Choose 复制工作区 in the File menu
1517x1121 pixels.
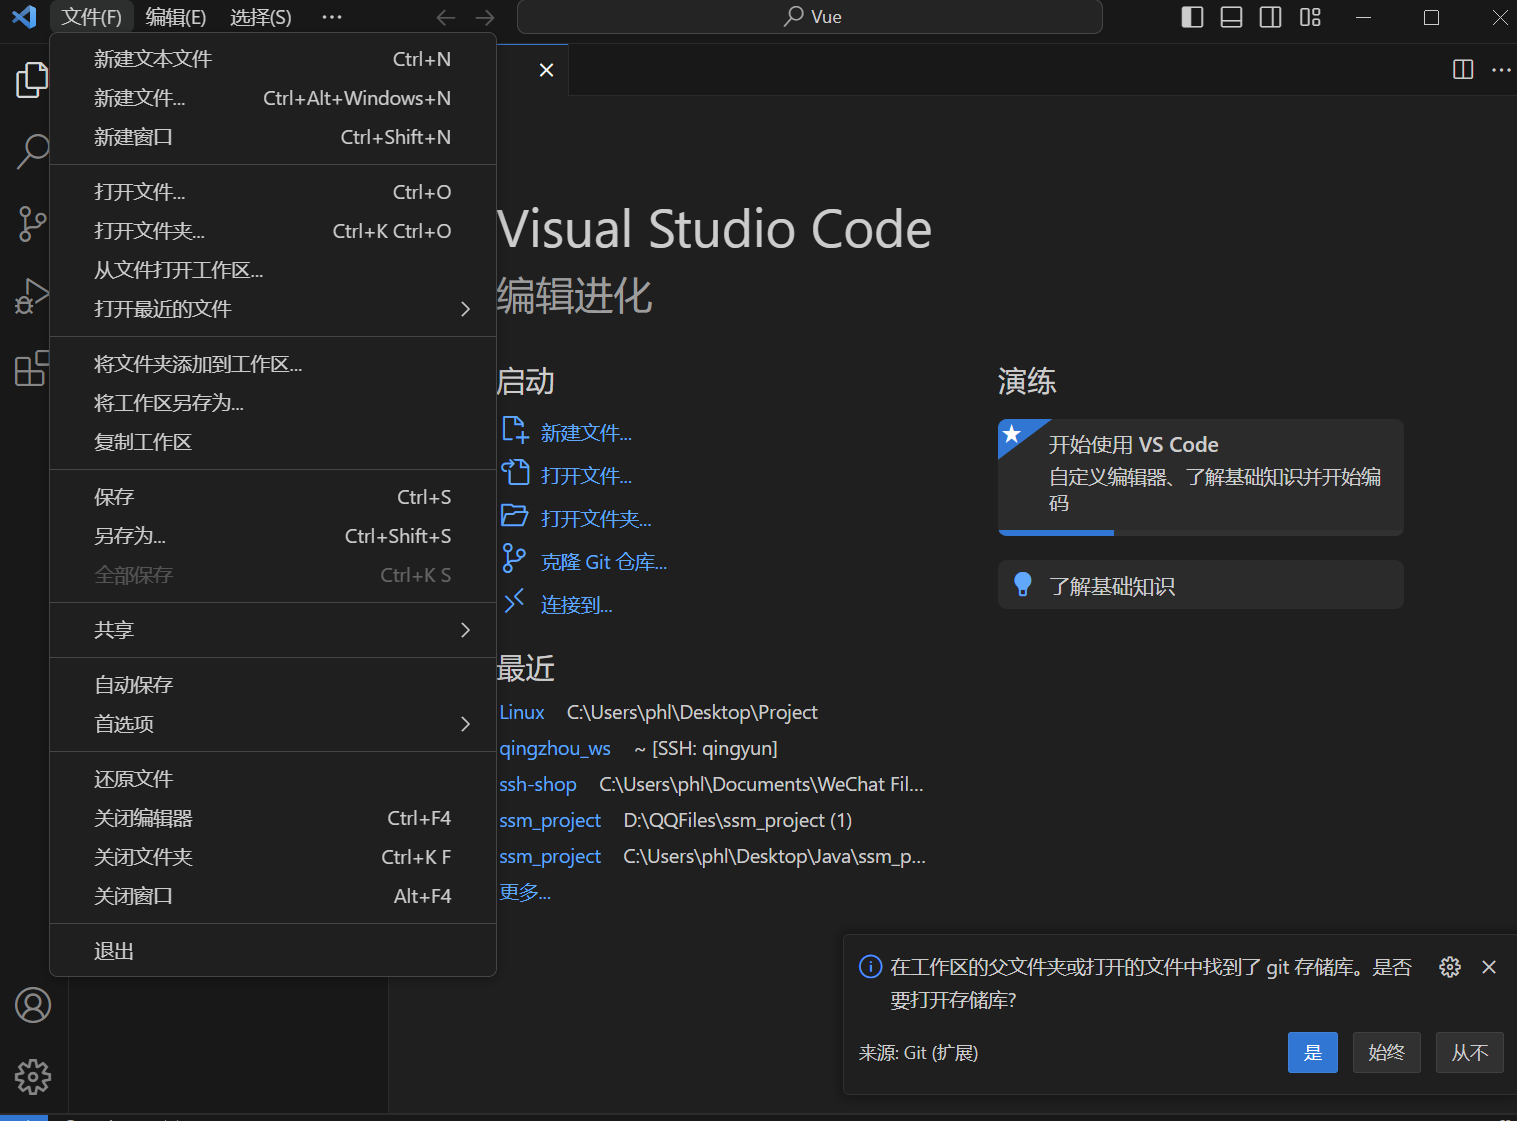(273, 442)
